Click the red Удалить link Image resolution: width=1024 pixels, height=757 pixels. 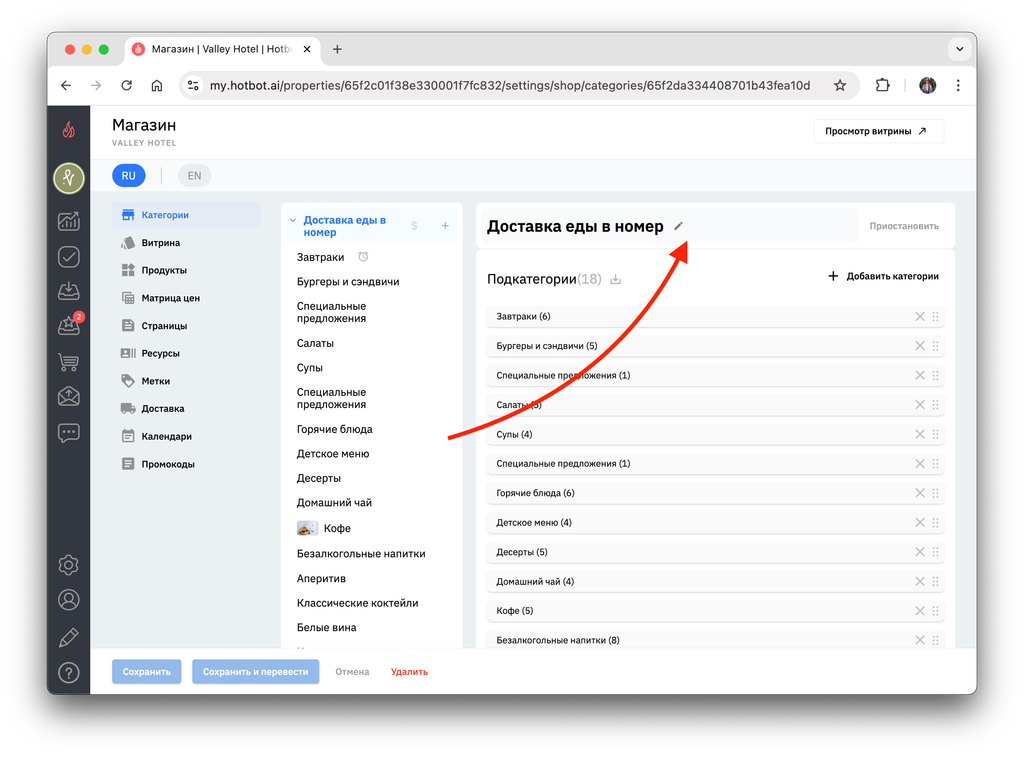[409, 672]
